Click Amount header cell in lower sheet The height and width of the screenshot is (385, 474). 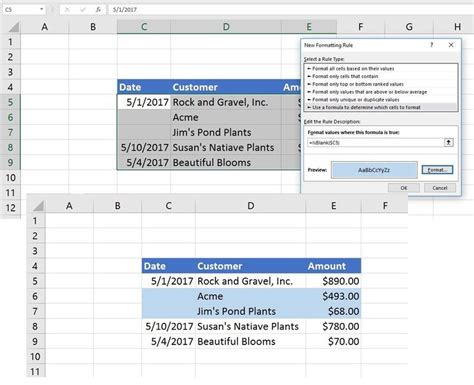(x=333, y=266)
